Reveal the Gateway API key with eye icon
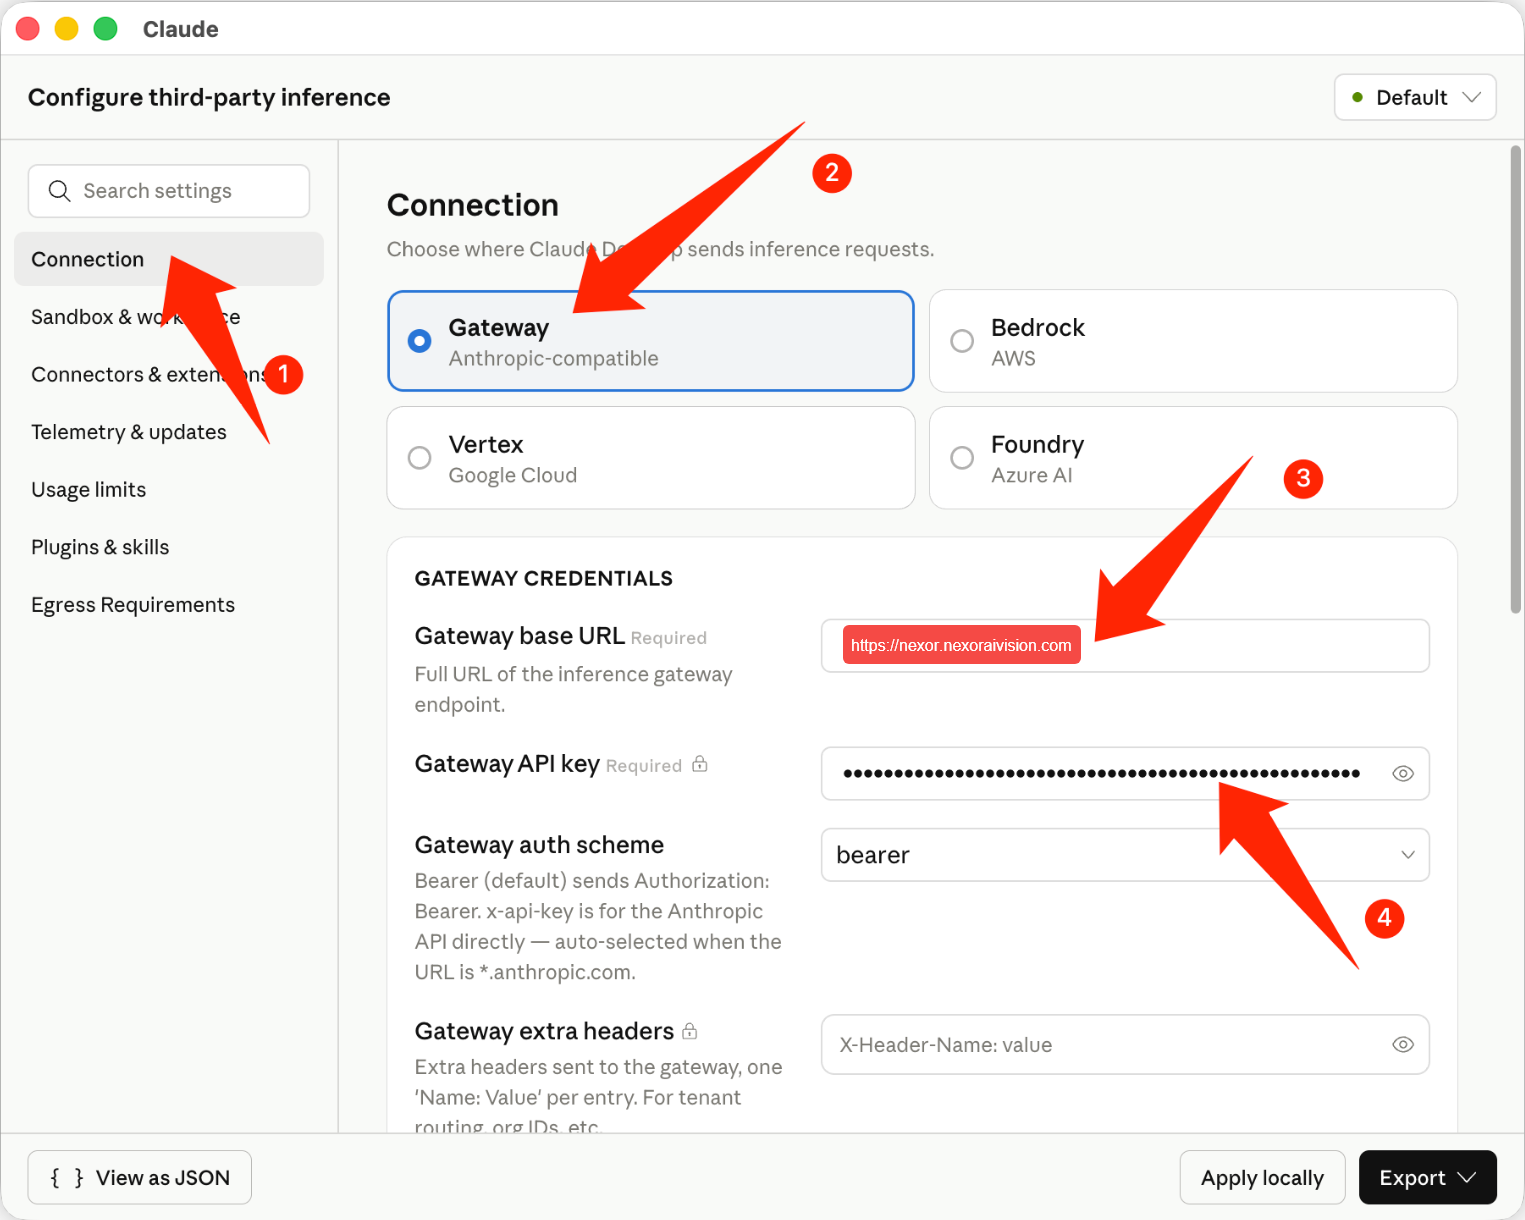Image resolution: width=1525 pixels, height=1220 pixels. tap(1403, 774)
